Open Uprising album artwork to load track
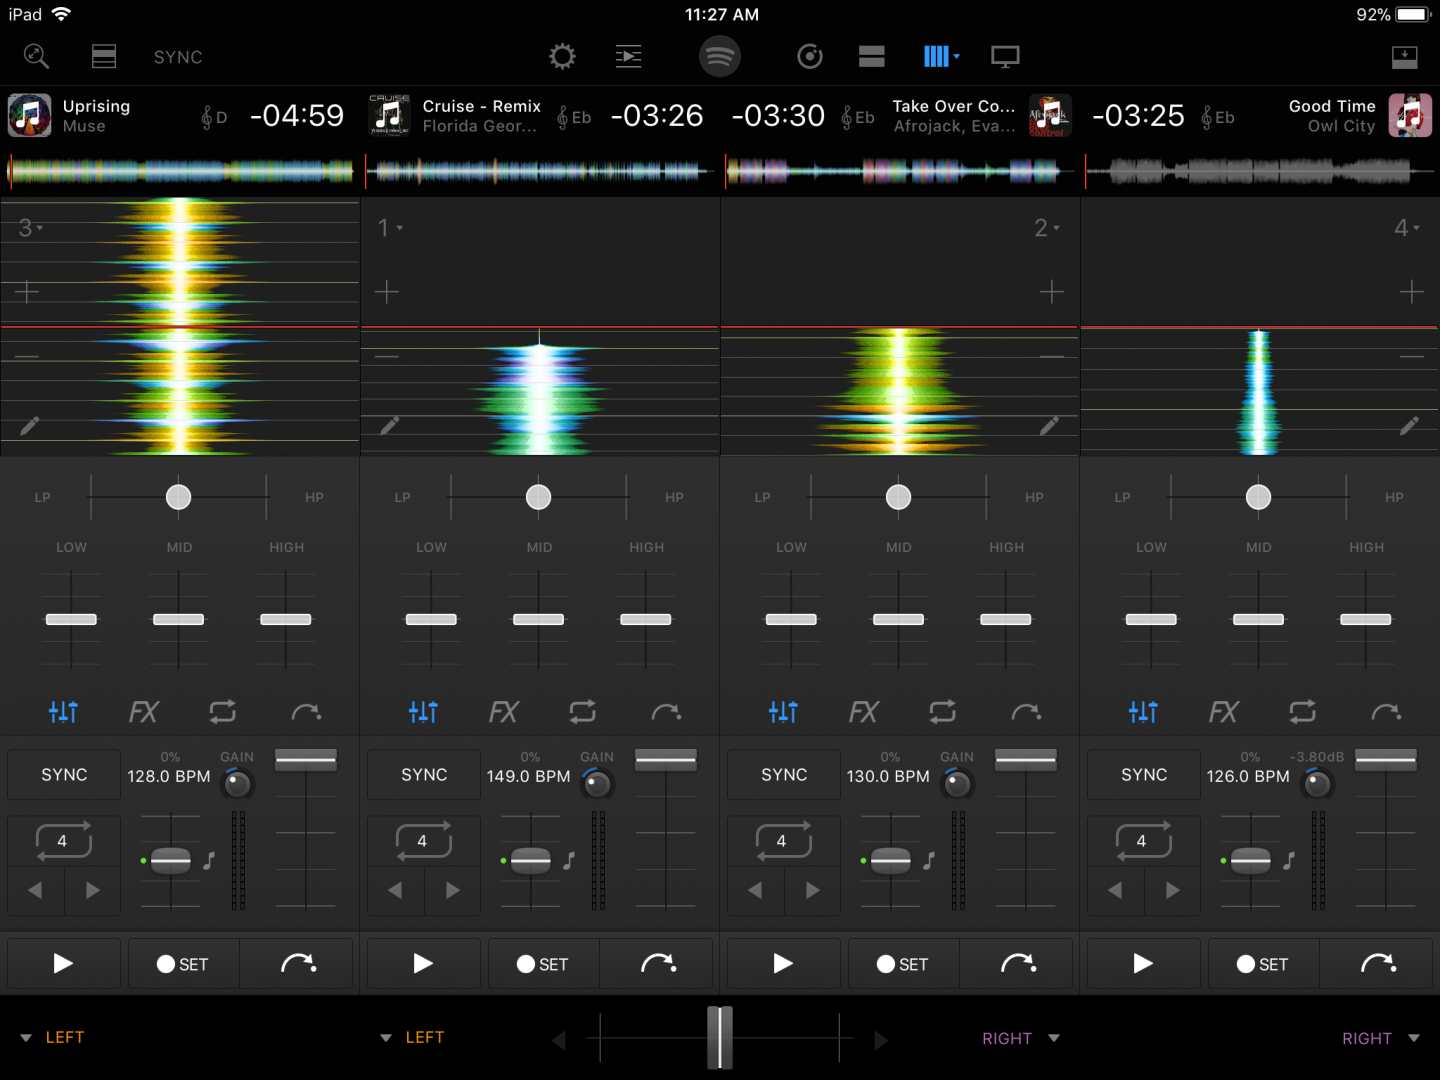 coord(30,115)
